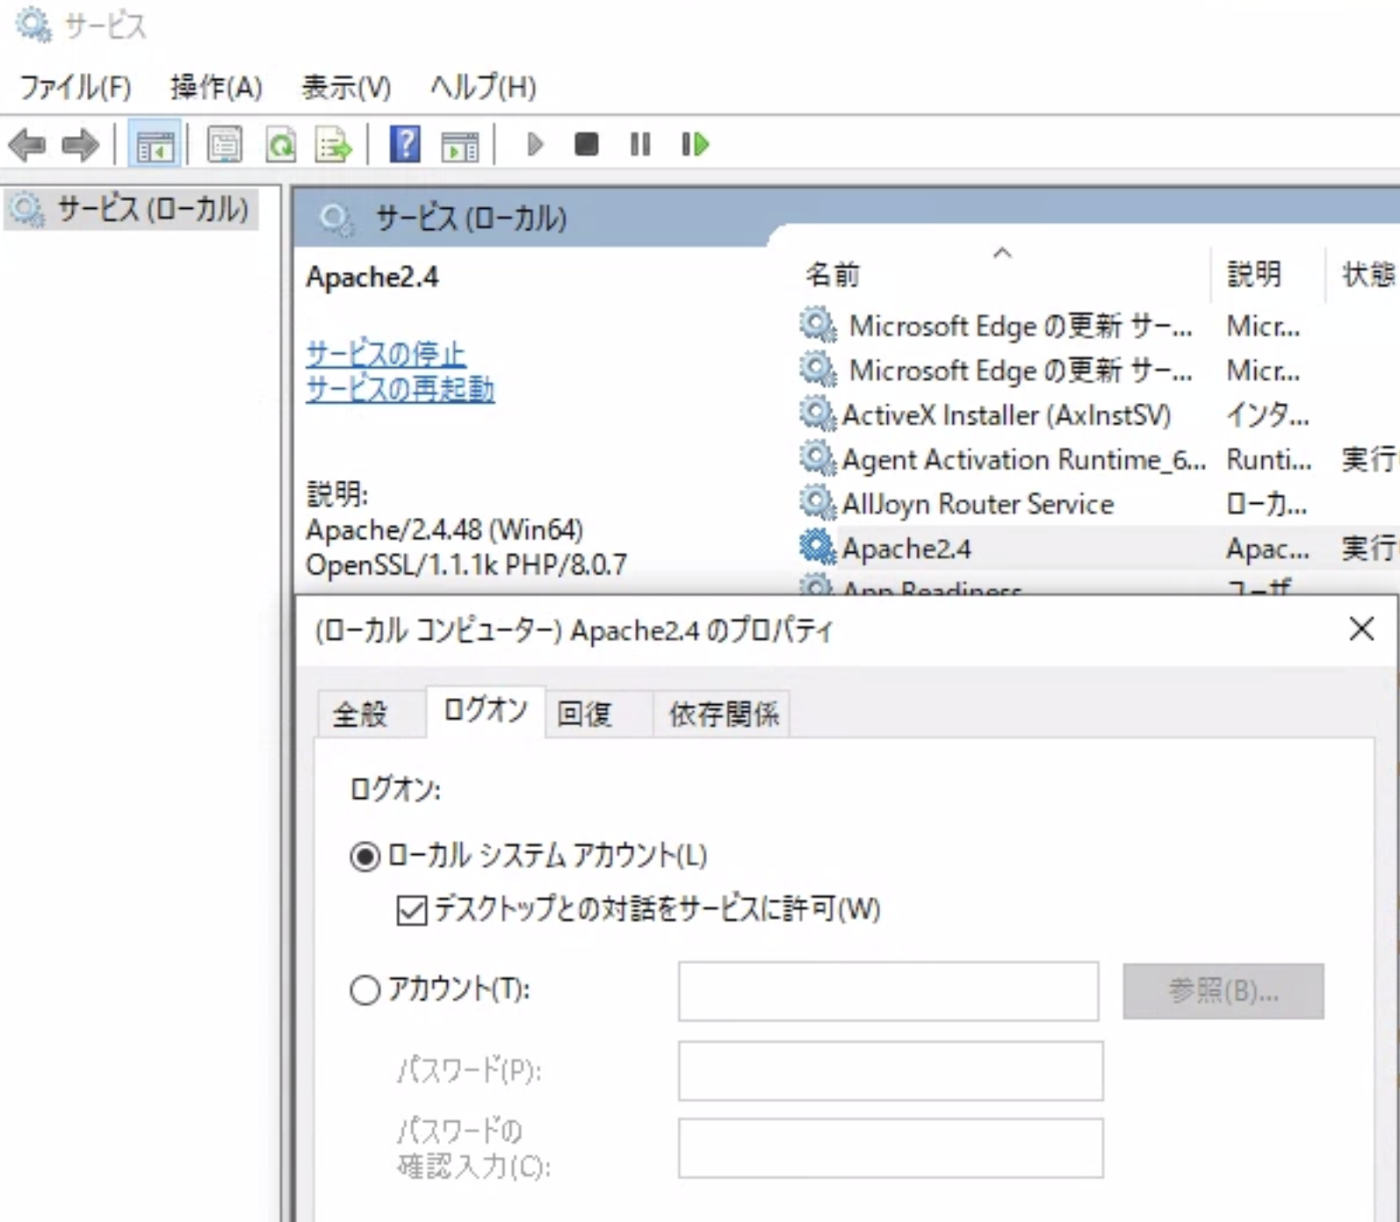Select the アカウント(T) radio button

pyautogui.click(x=365, y=990)
